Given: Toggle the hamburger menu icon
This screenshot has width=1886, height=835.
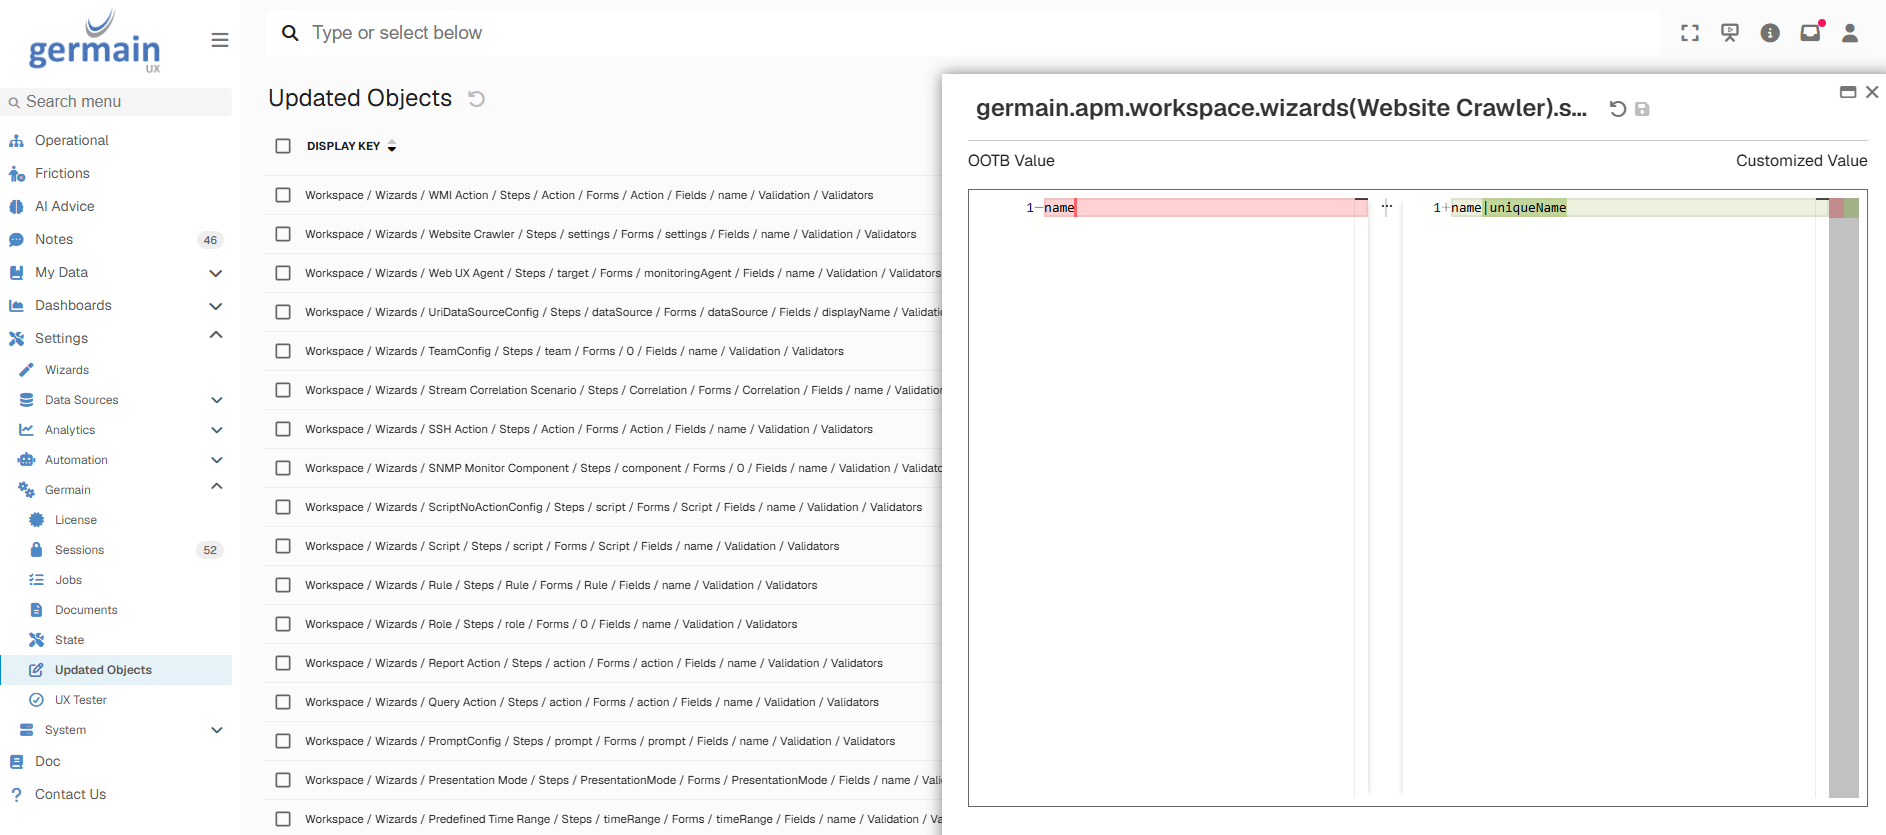Looking at the screenshot, I should (220, 40).
